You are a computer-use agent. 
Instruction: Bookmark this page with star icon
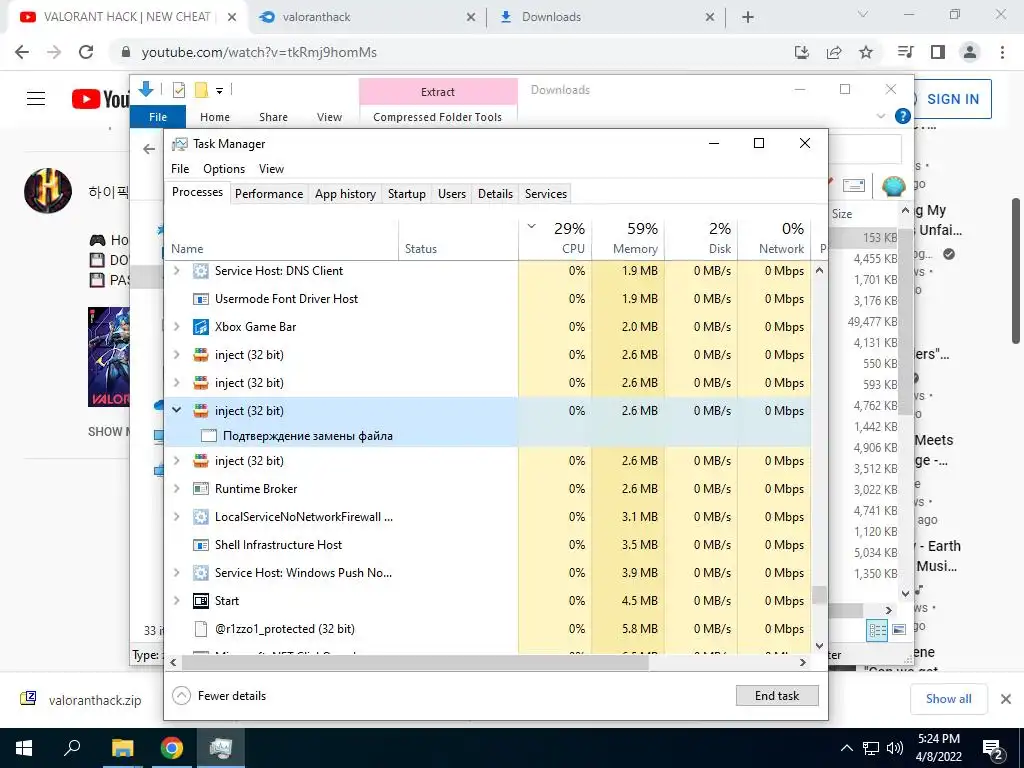click(866, 52)
